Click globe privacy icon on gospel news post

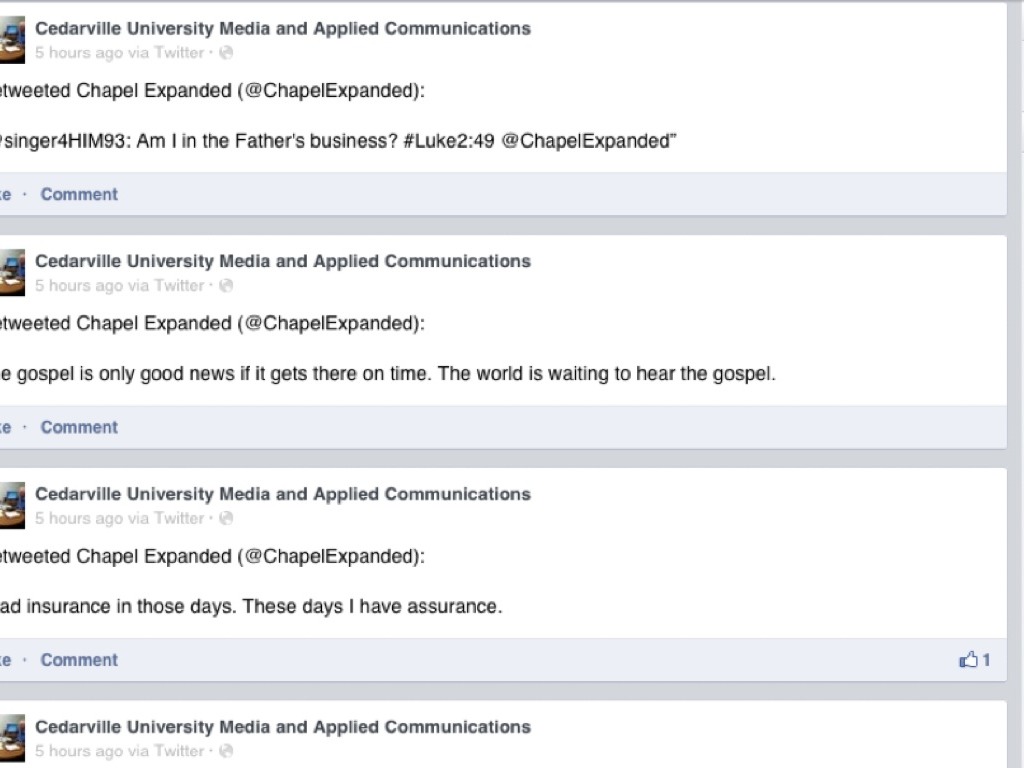click(226, 286)
